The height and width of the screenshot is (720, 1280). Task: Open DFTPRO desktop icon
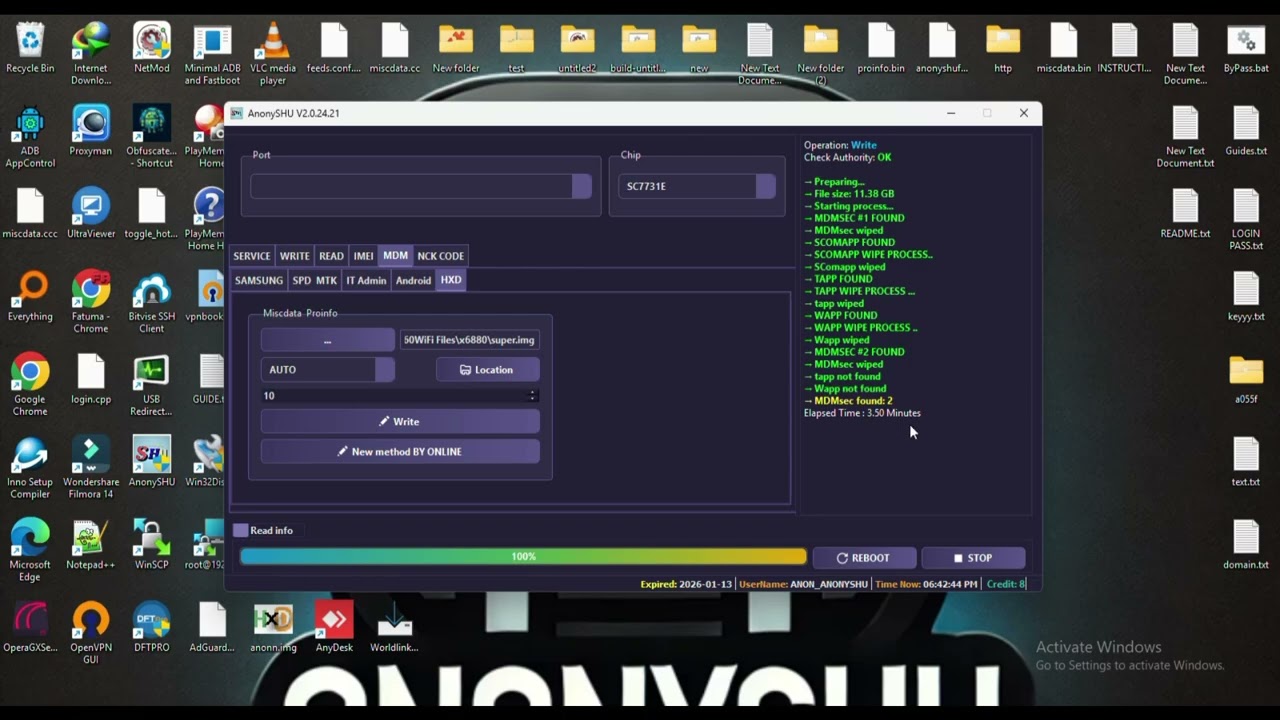pyautogui.click(x=152, y=628)
